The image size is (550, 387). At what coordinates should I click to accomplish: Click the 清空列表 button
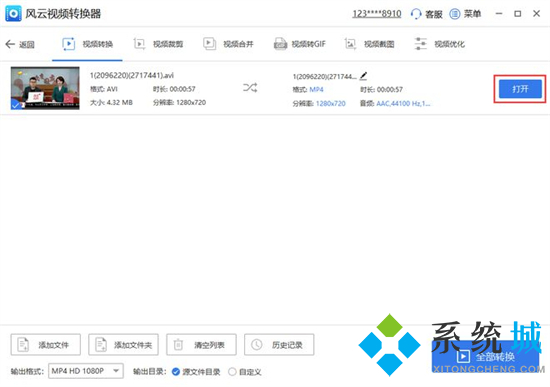tap(201, 345)
